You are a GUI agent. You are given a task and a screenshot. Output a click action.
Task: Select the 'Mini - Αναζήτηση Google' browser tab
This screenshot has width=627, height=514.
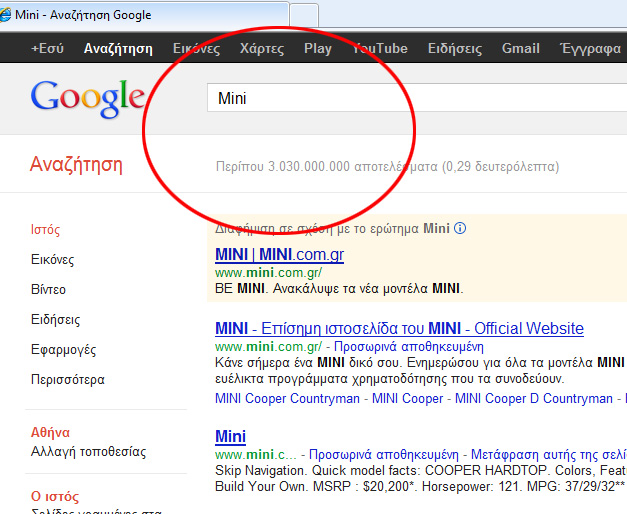[140, 15]
